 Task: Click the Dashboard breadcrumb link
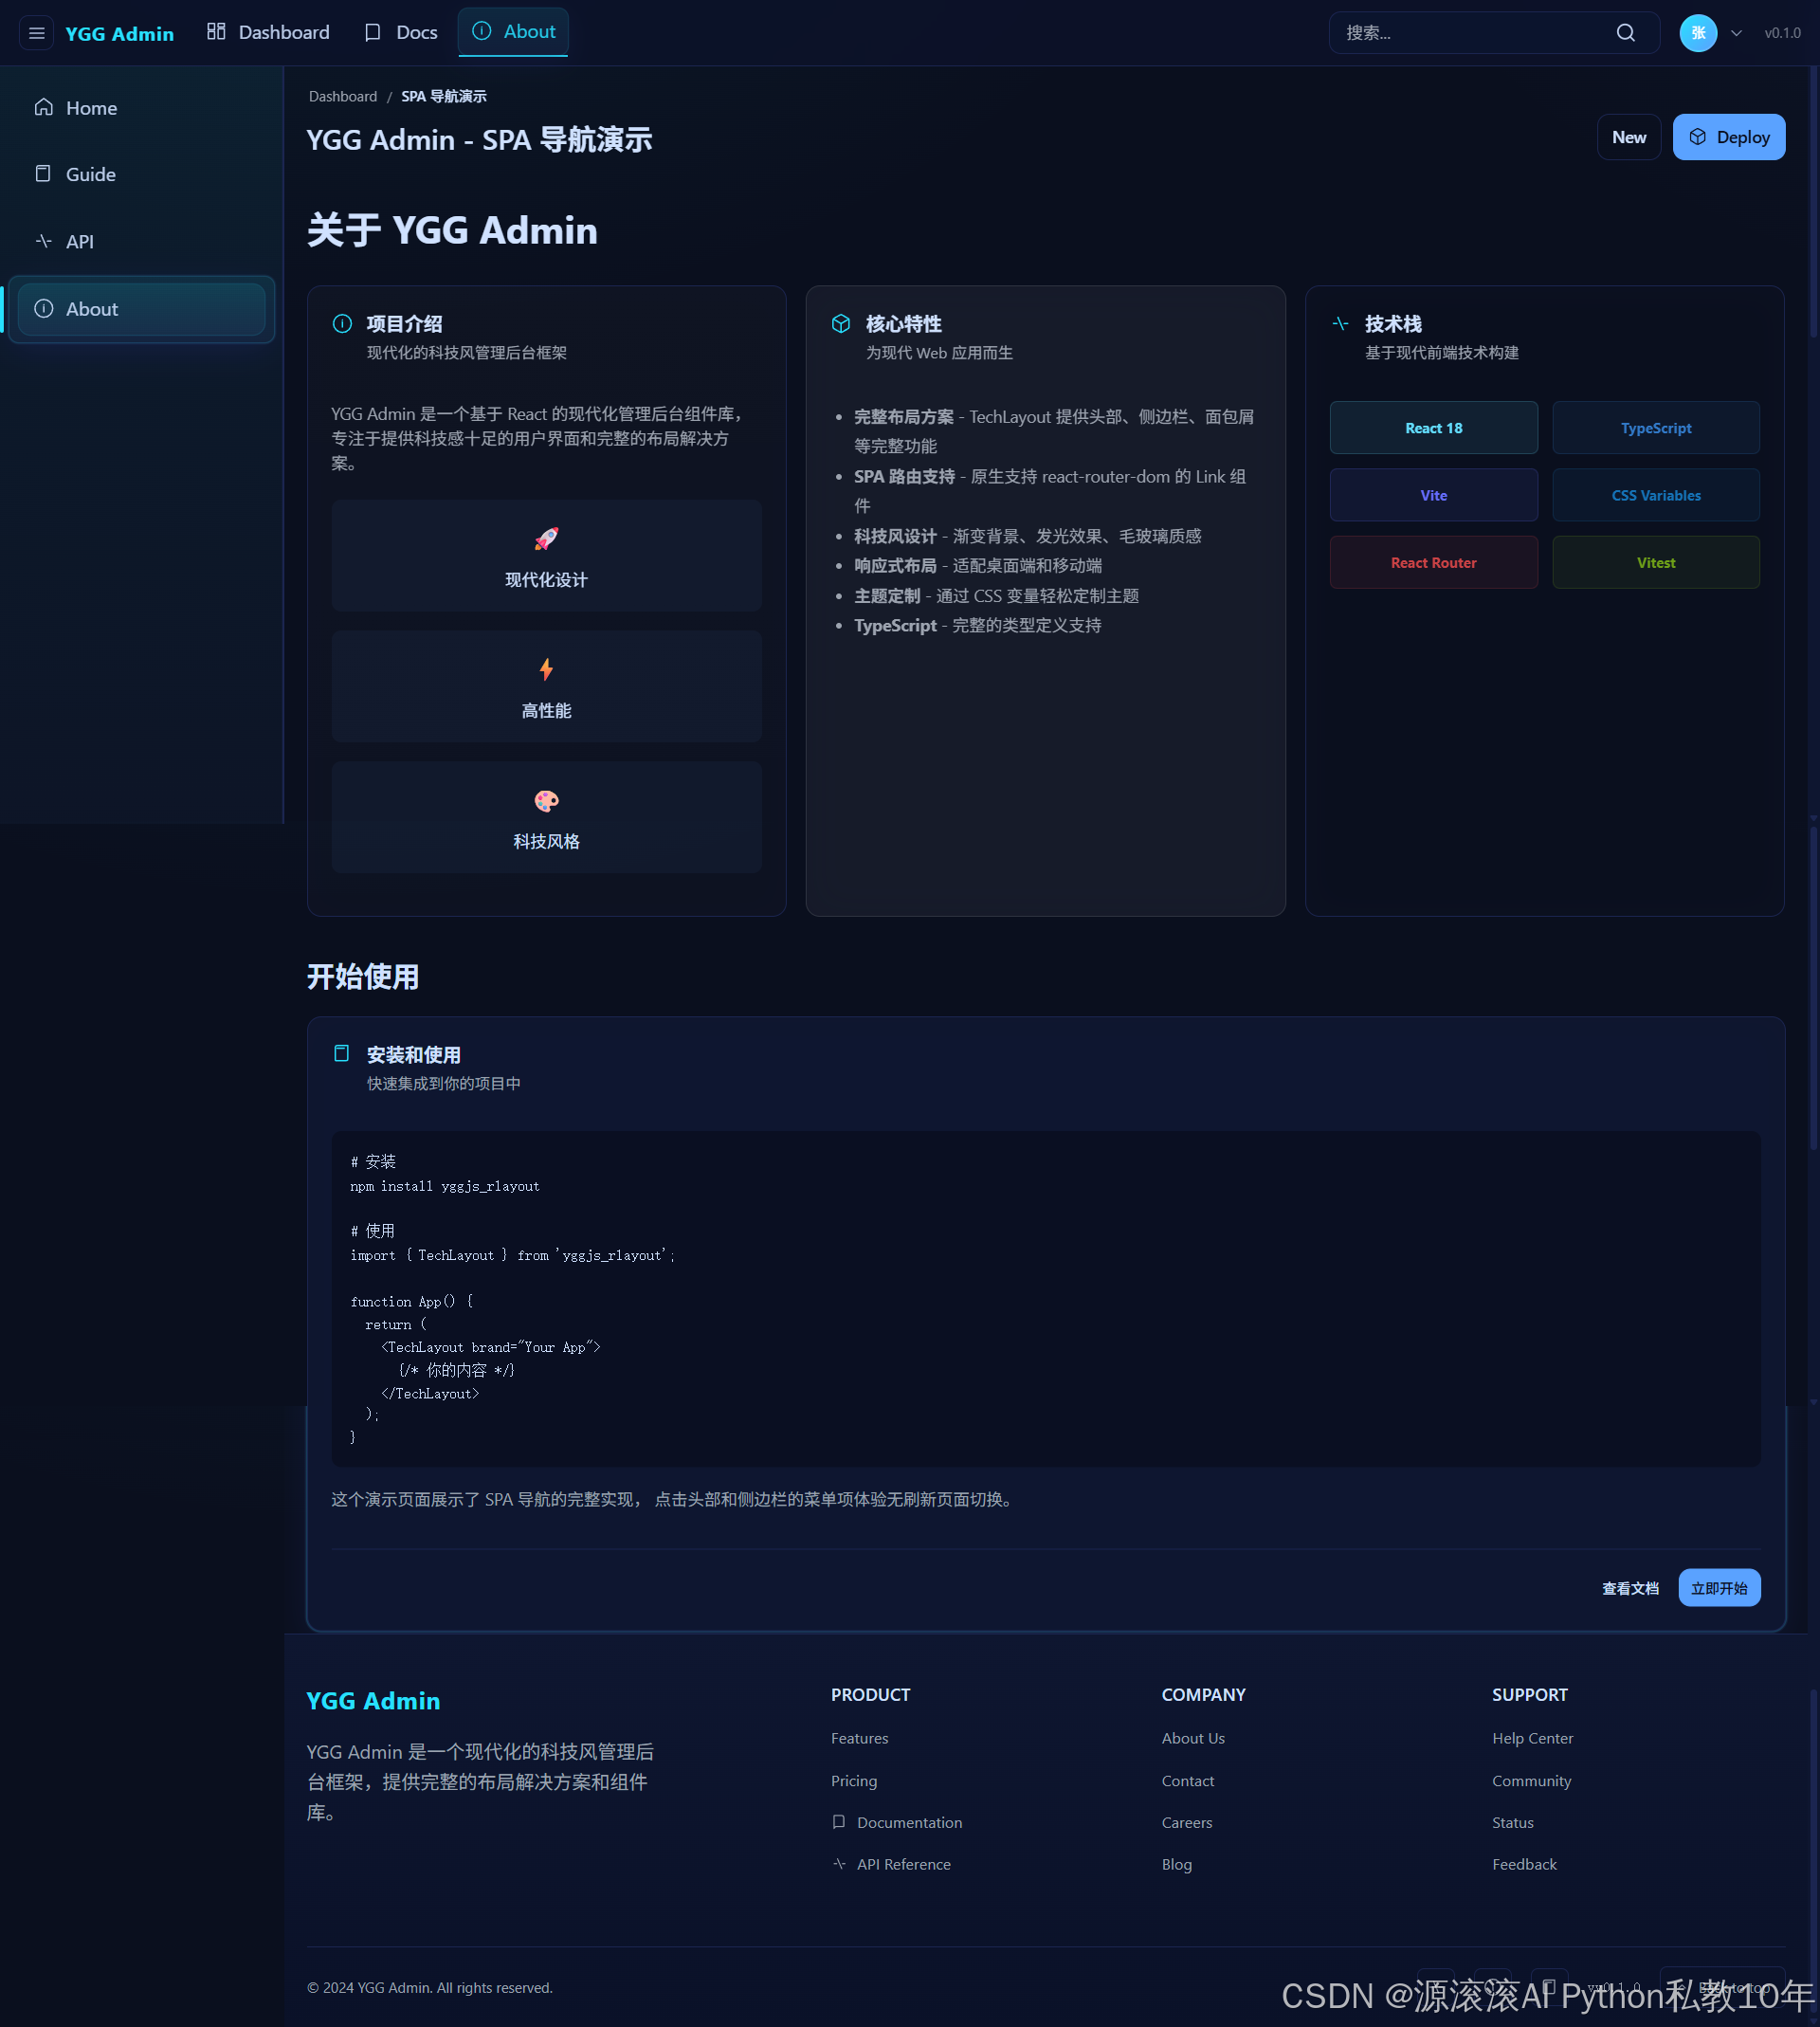click(x=343, y=96)
